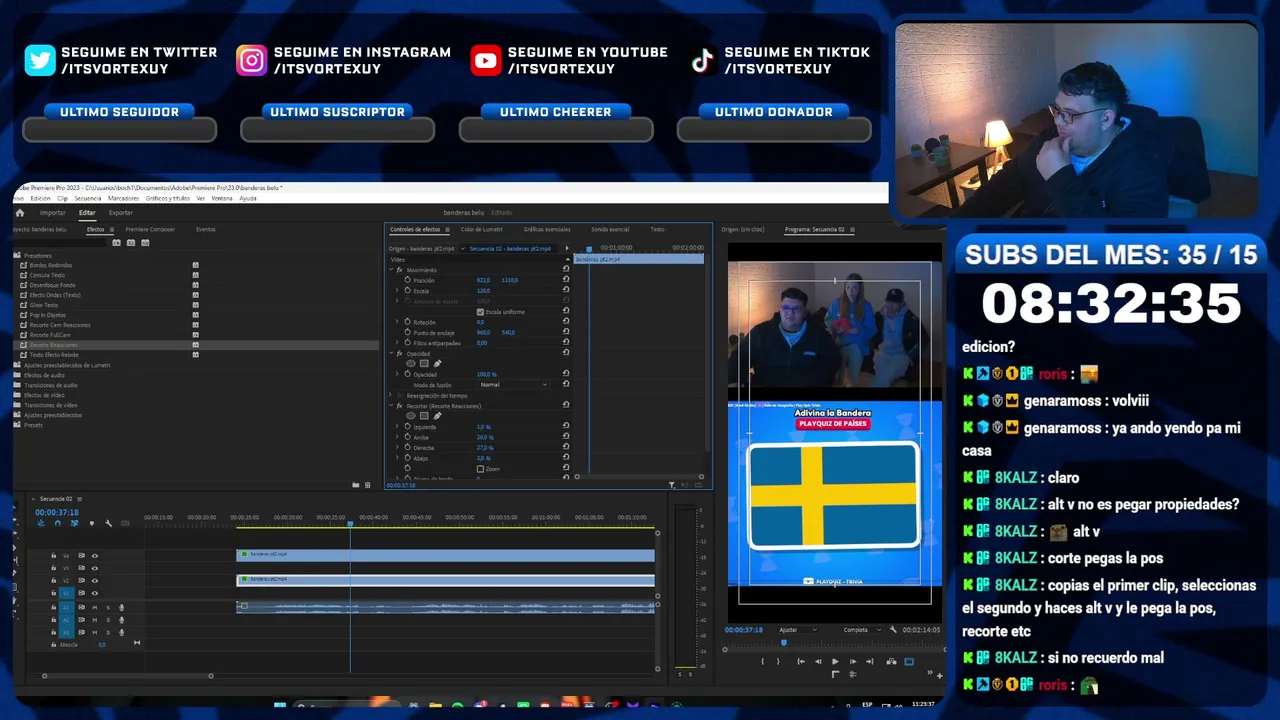Collapse the Opacidad effect group
The width and height of the screenshot is (1280, 720).
[391, 353]
